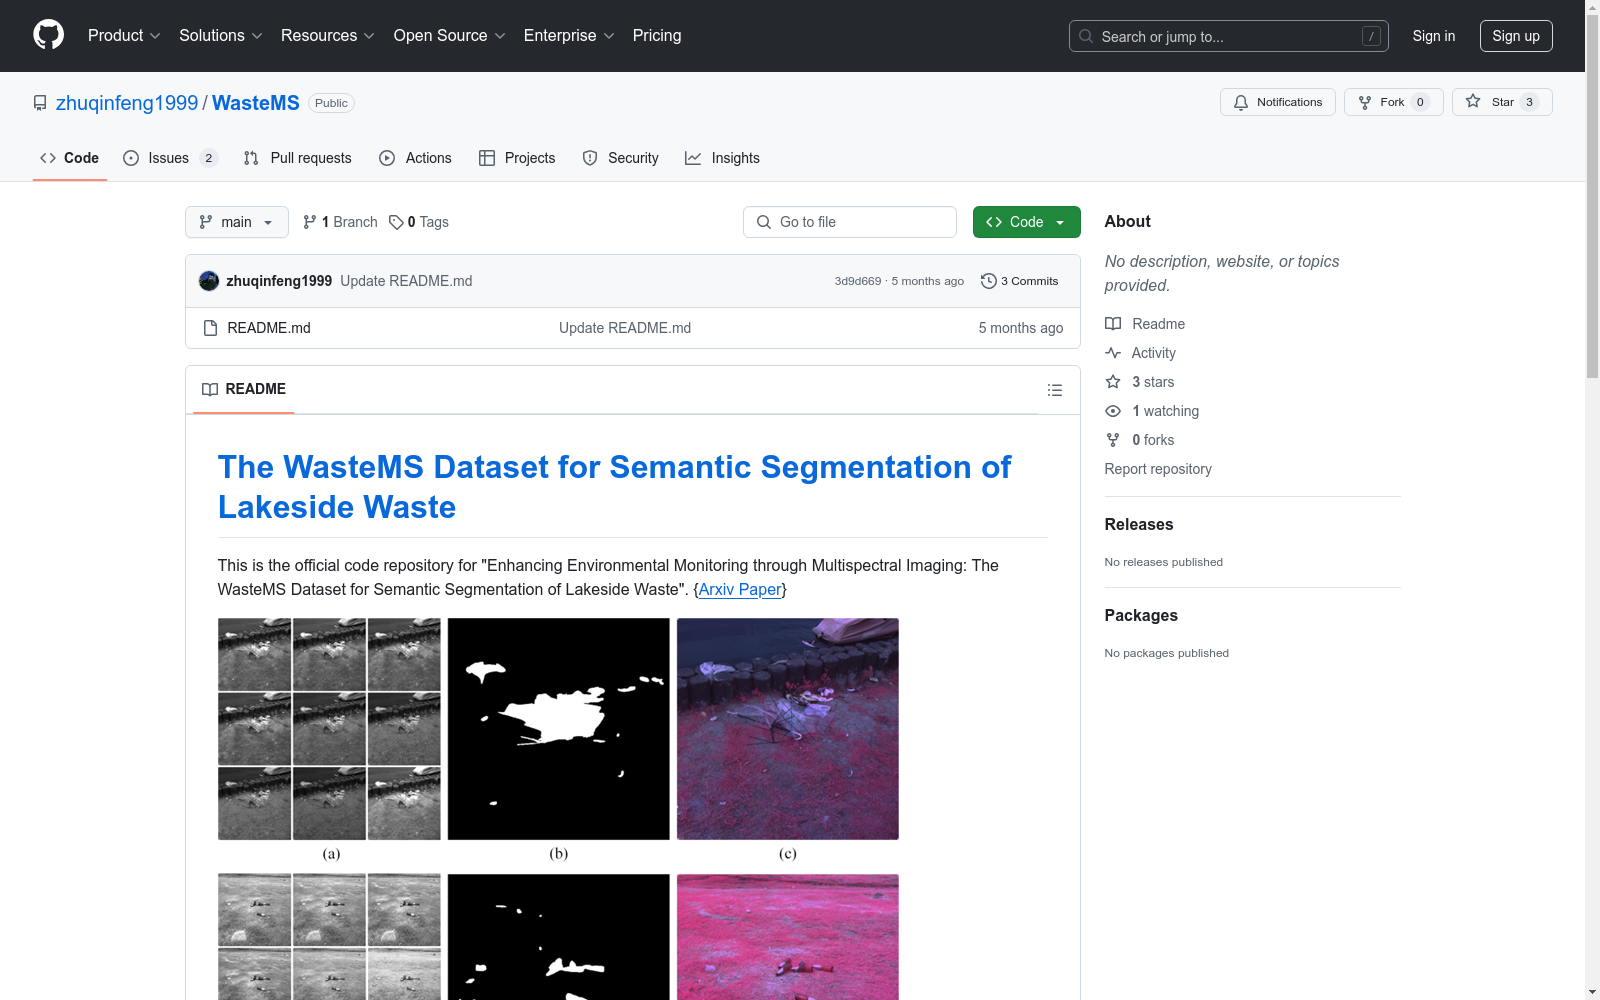Open zhuqinfeng1999 owner profile link in breadcrumb
Viewport: 1600px width, 1000px height.
(127, 103)
